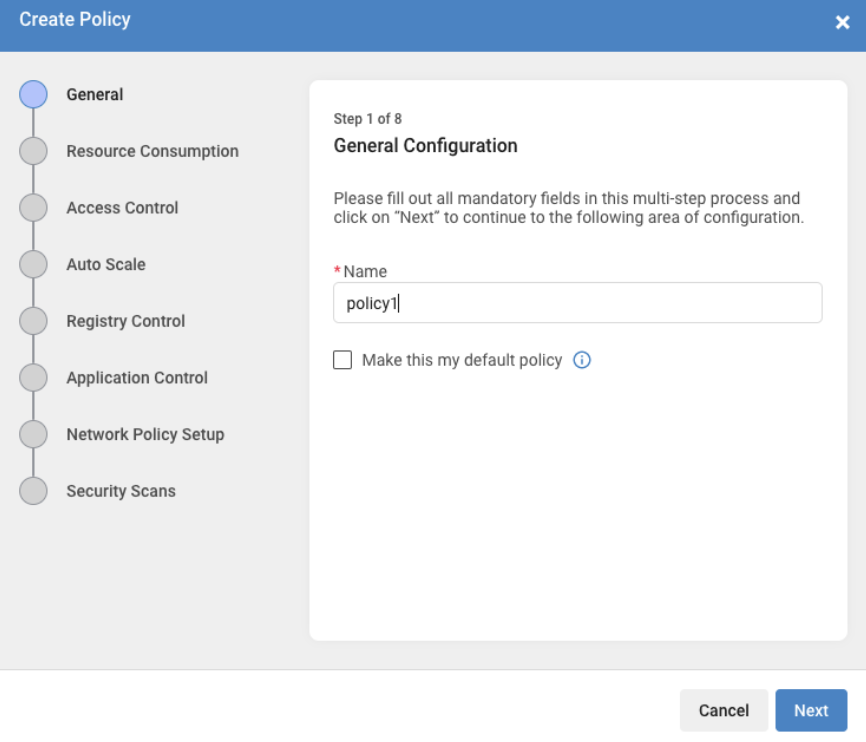Click the Security Scans step circle

(x=33, y=491)
